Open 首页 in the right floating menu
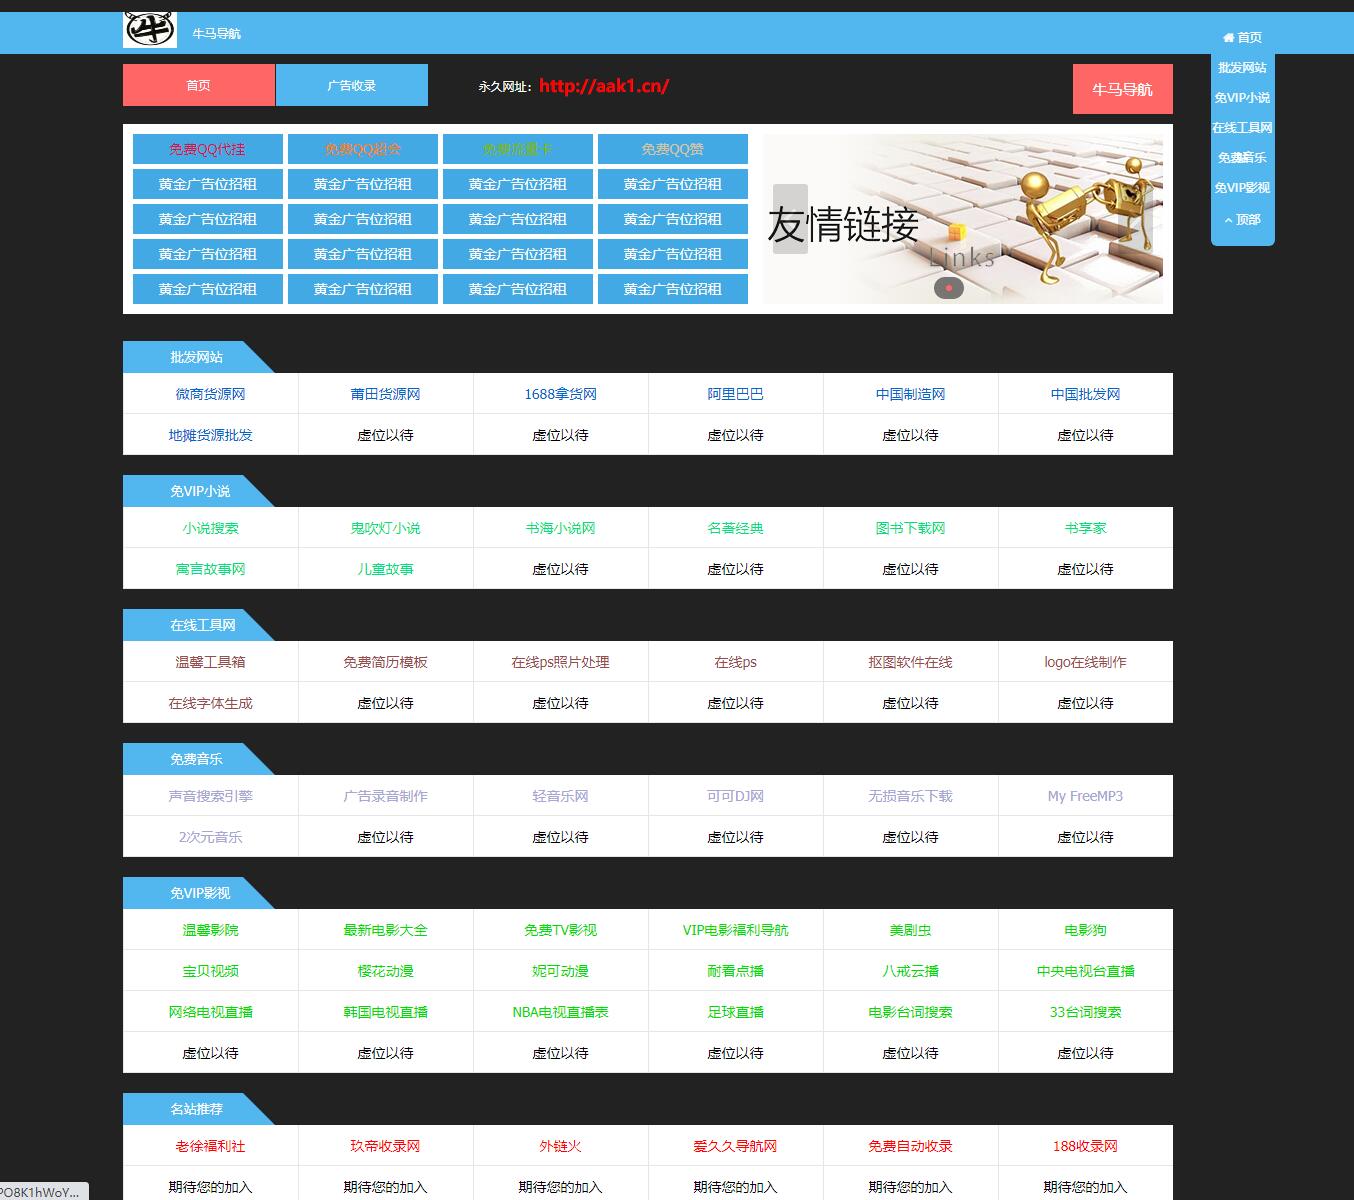 tap(1242, 37)
